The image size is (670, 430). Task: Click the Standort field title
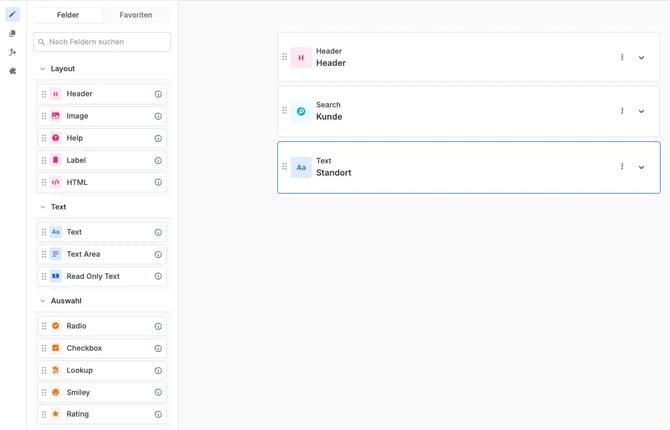[334, 173]
